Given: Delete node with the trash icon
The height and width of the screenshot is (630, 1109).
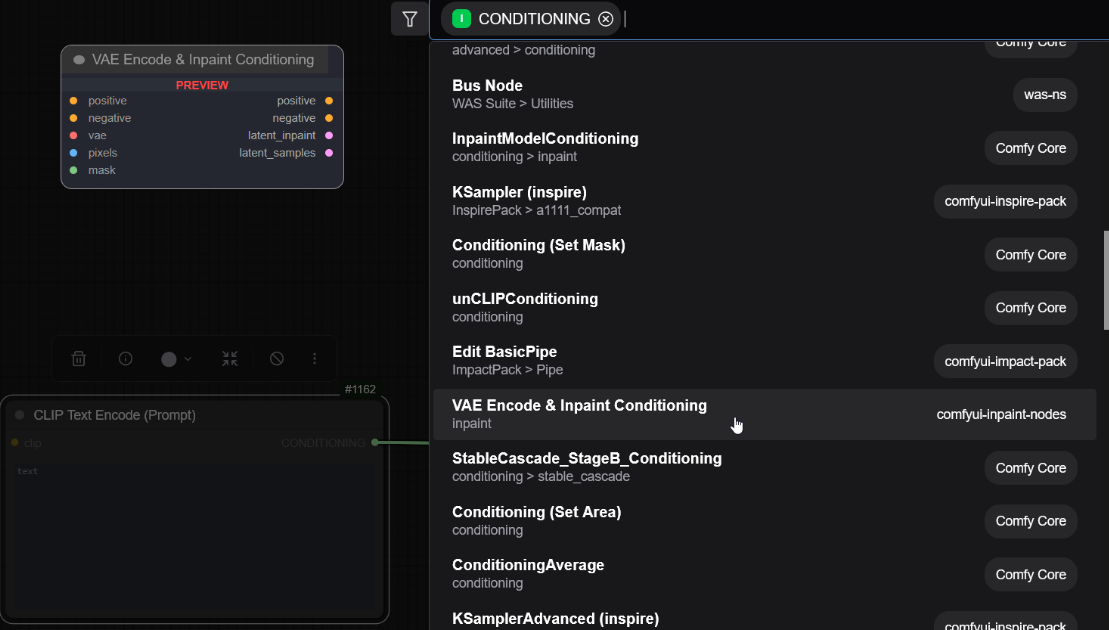Looking at the screenshot, I should (79, 359).
